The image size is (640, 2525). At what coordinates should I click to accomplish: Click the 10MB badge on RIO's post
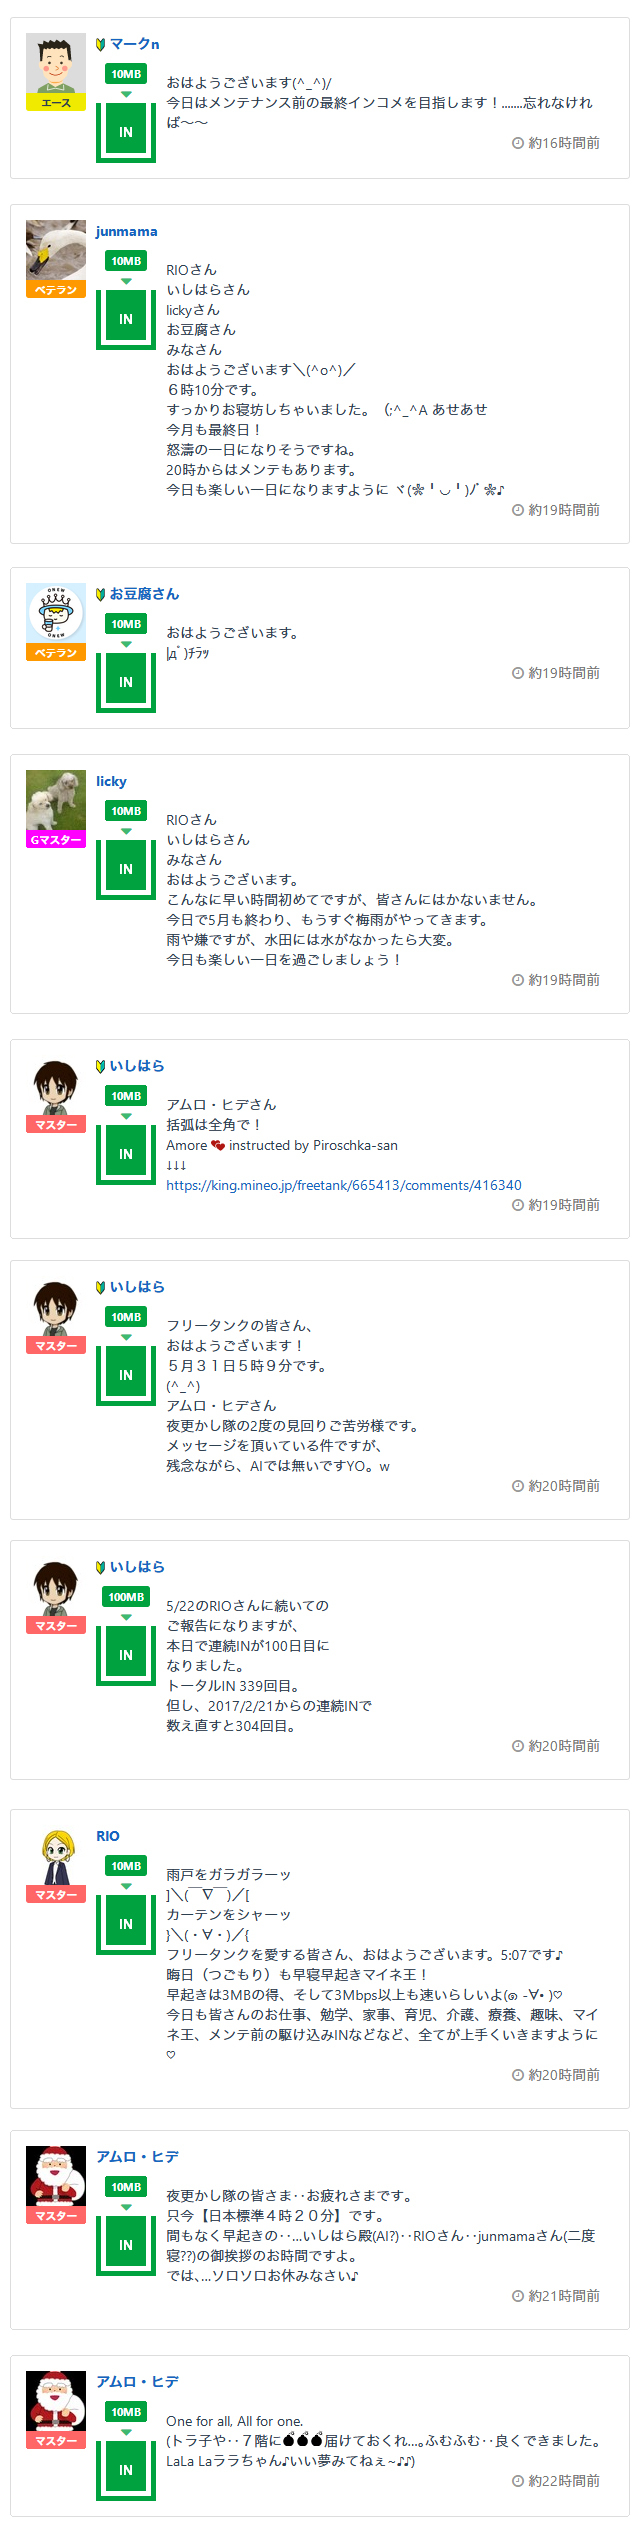point(126,1866)
